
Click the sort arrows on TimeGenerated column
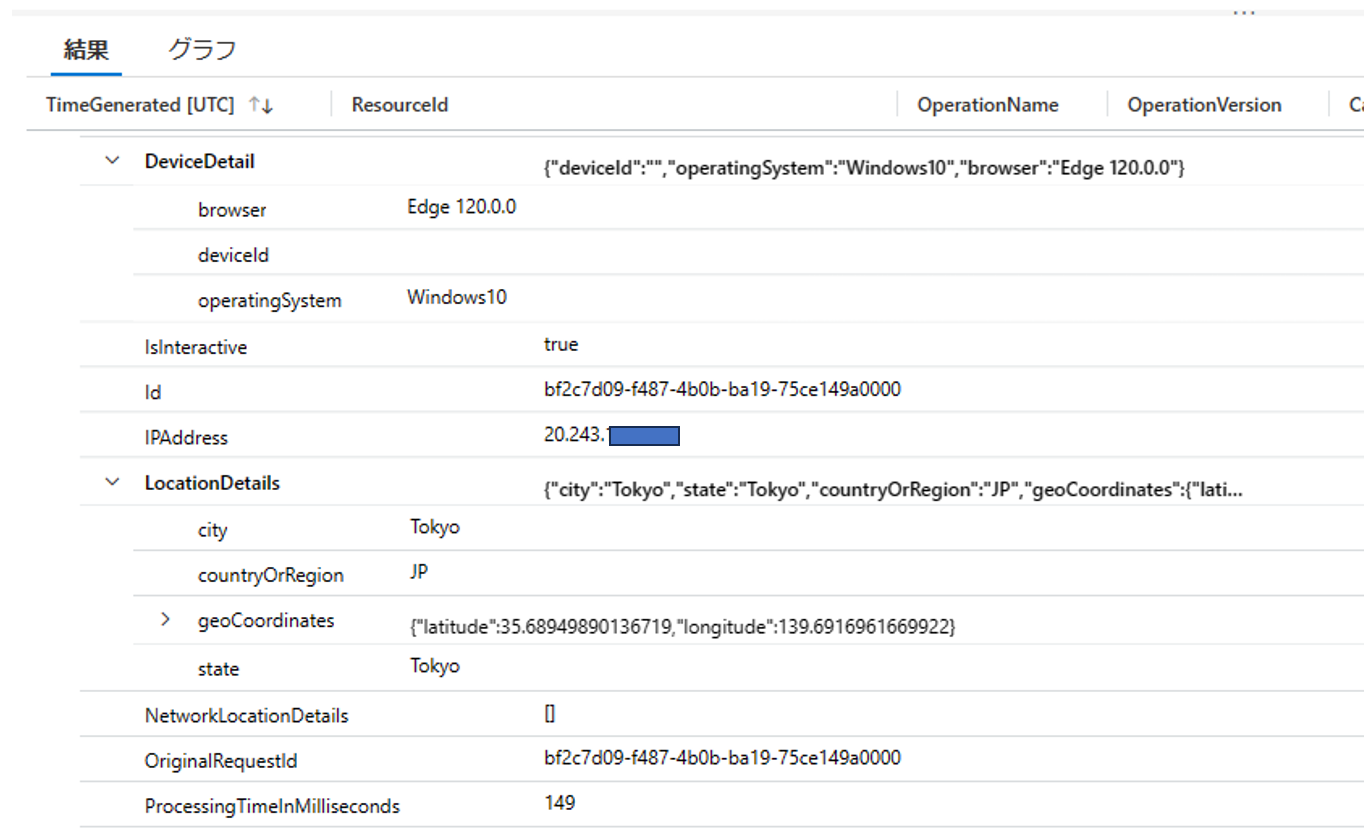pyautogui.click(x=261, y=106)
